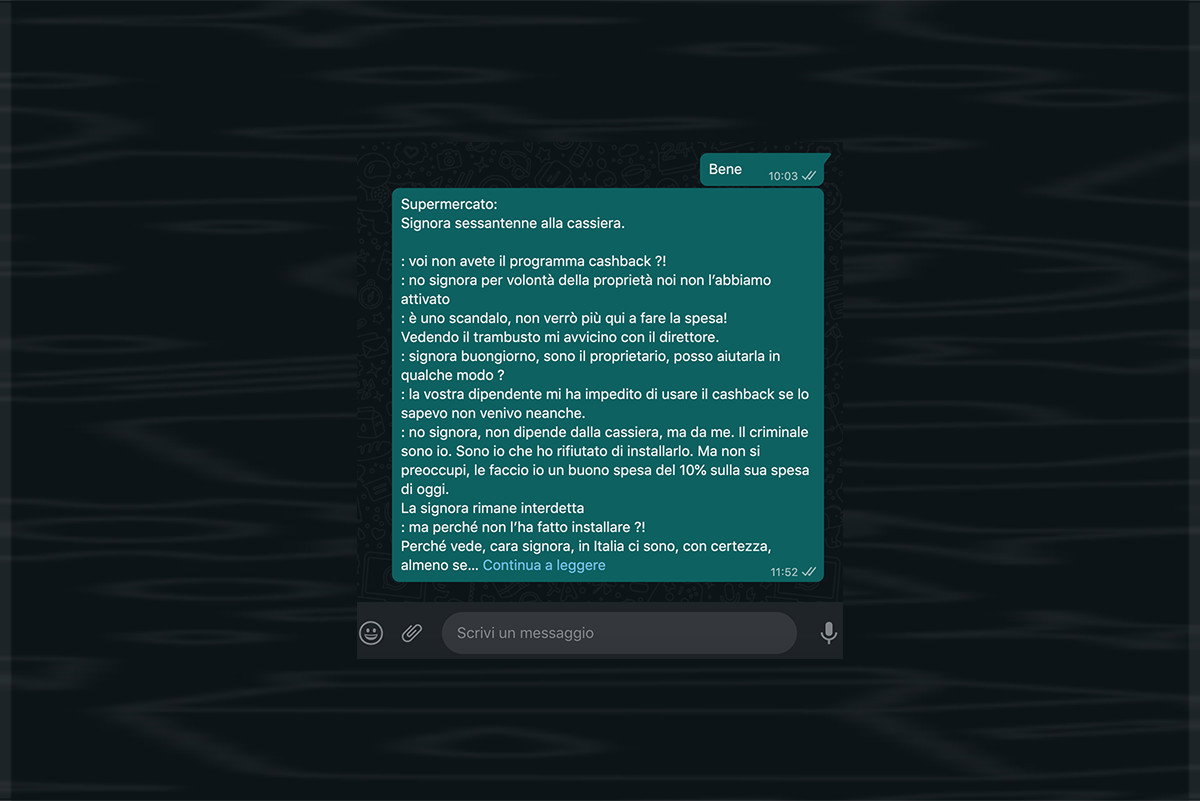Click the microphone voice message icon

(x=828, y=633)
